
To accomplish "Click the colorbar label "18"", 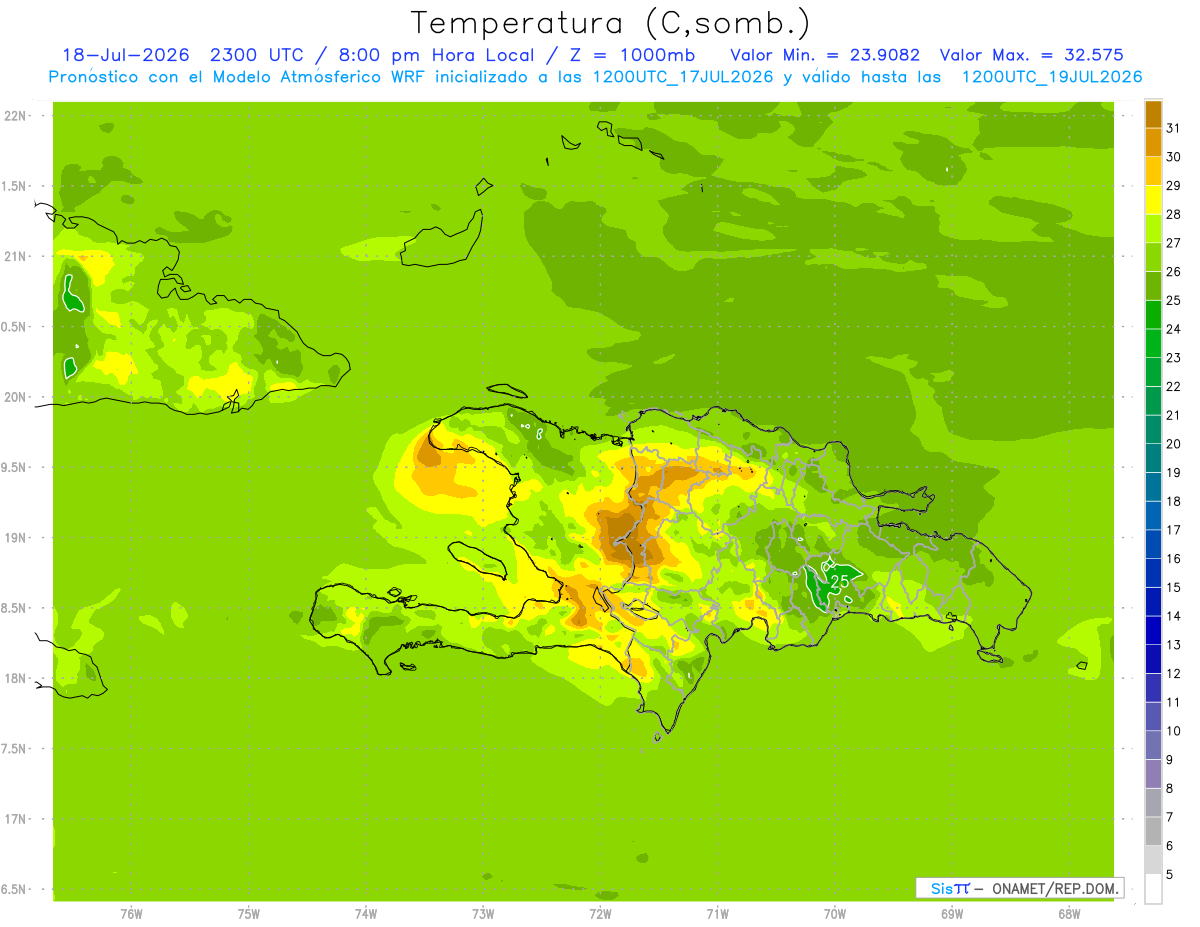I will click(1174, 502).
